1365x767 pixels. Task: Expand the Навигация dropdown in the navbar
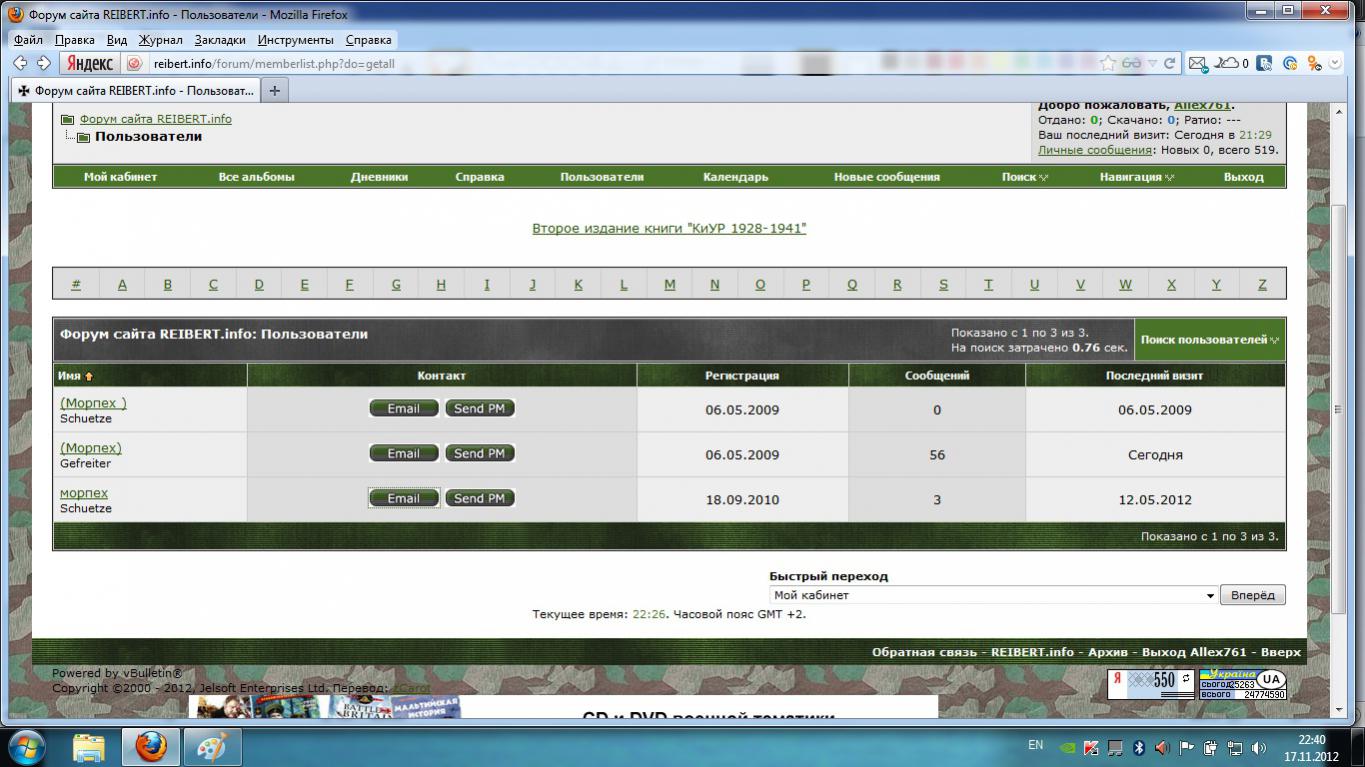point(1136,177)
